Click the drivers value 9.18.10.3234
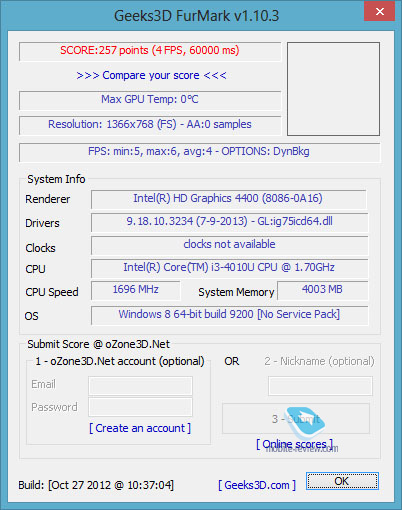This screenshot has height=510, width=402. [x=230, y=222]
